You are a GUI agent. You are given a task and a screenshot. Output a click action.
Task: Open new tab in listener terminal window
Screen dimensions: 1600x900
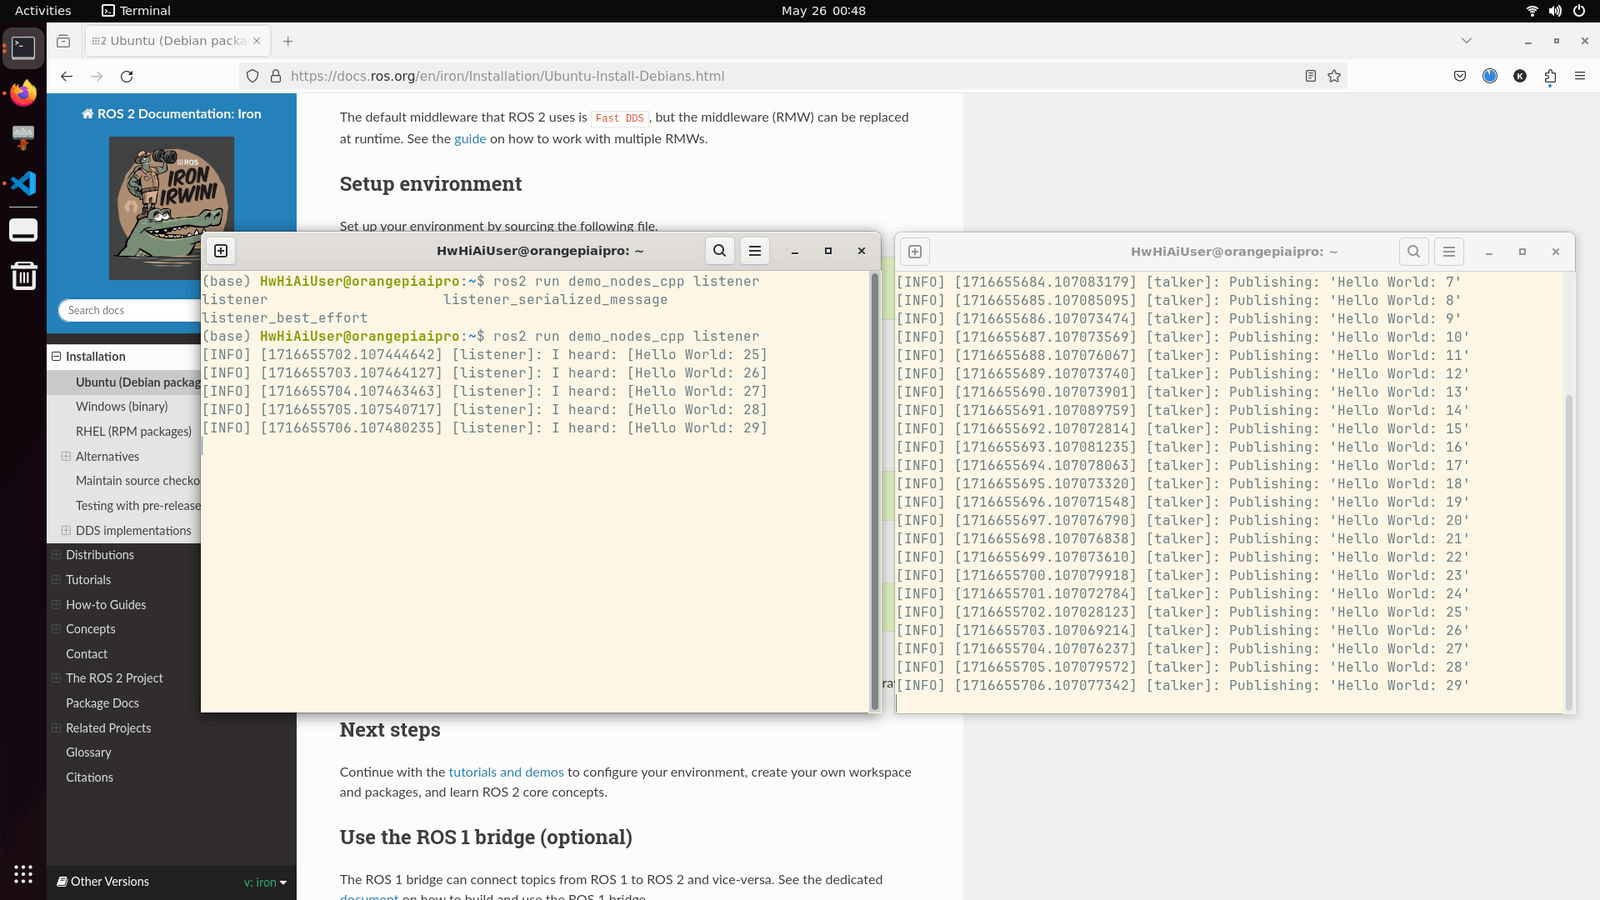point(221,251)
